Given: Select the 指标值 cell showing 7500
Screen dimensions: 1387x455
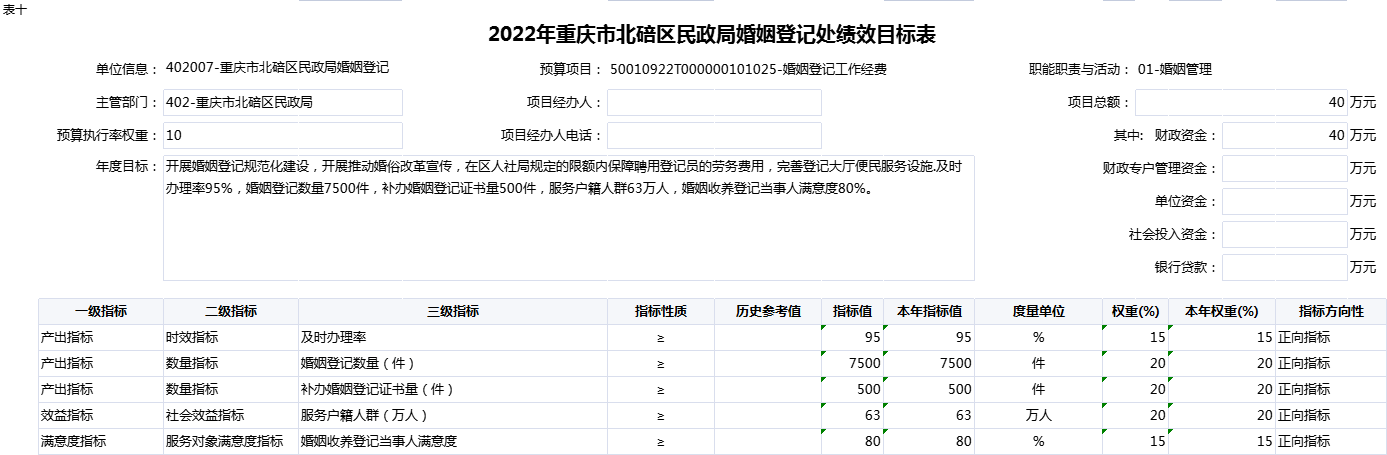Looking at the screenshot, I should point(851,364).
